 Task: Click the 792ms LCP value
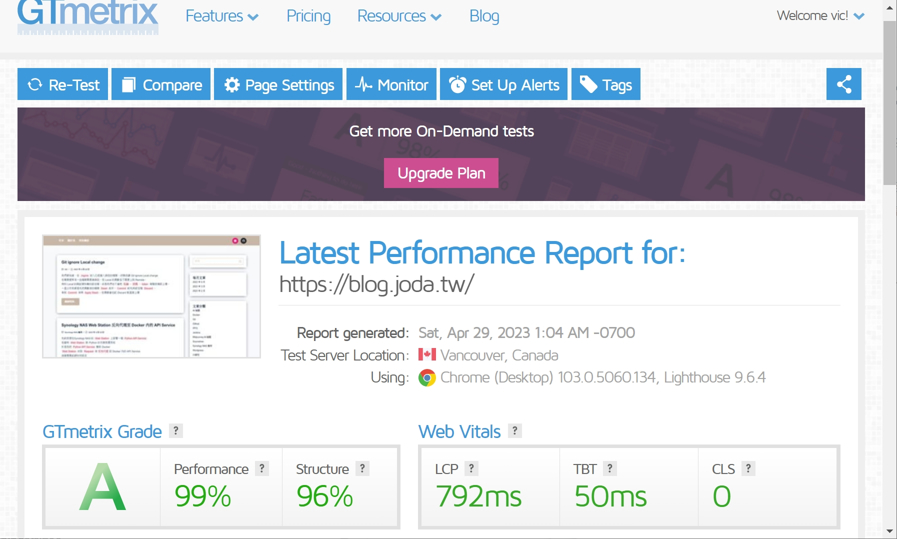478,496
